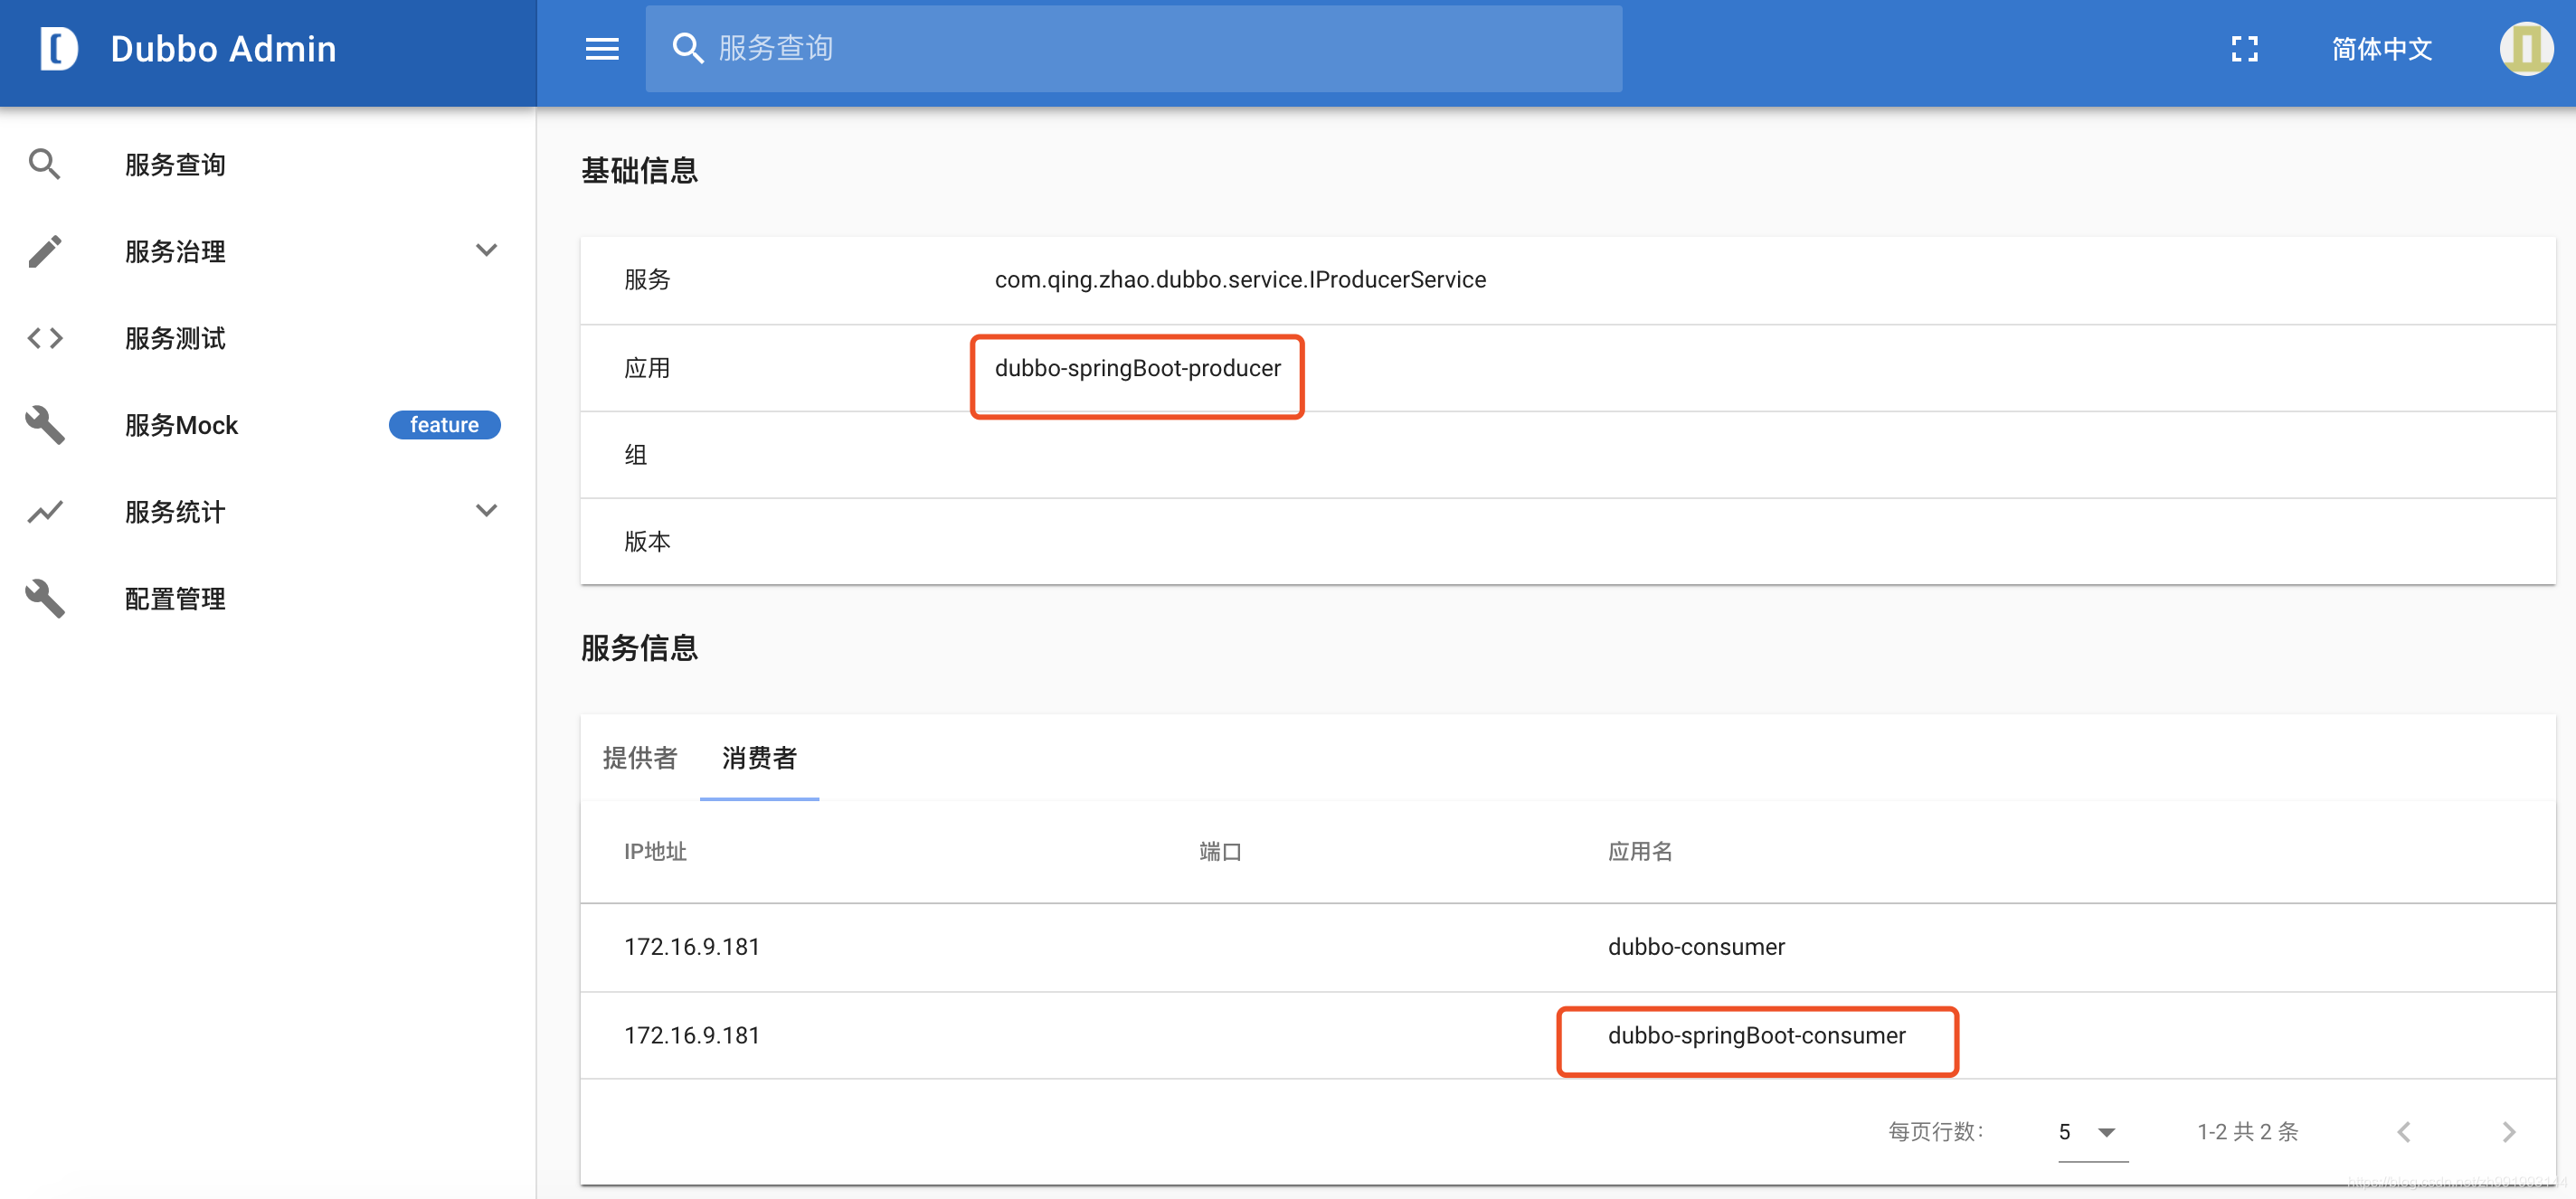The width and height of the screenshot is (2576, 1199).
Task: Select the service name com.qing.zhao.dubbo.service.IProducerService
Action: tap(1240, 280)
